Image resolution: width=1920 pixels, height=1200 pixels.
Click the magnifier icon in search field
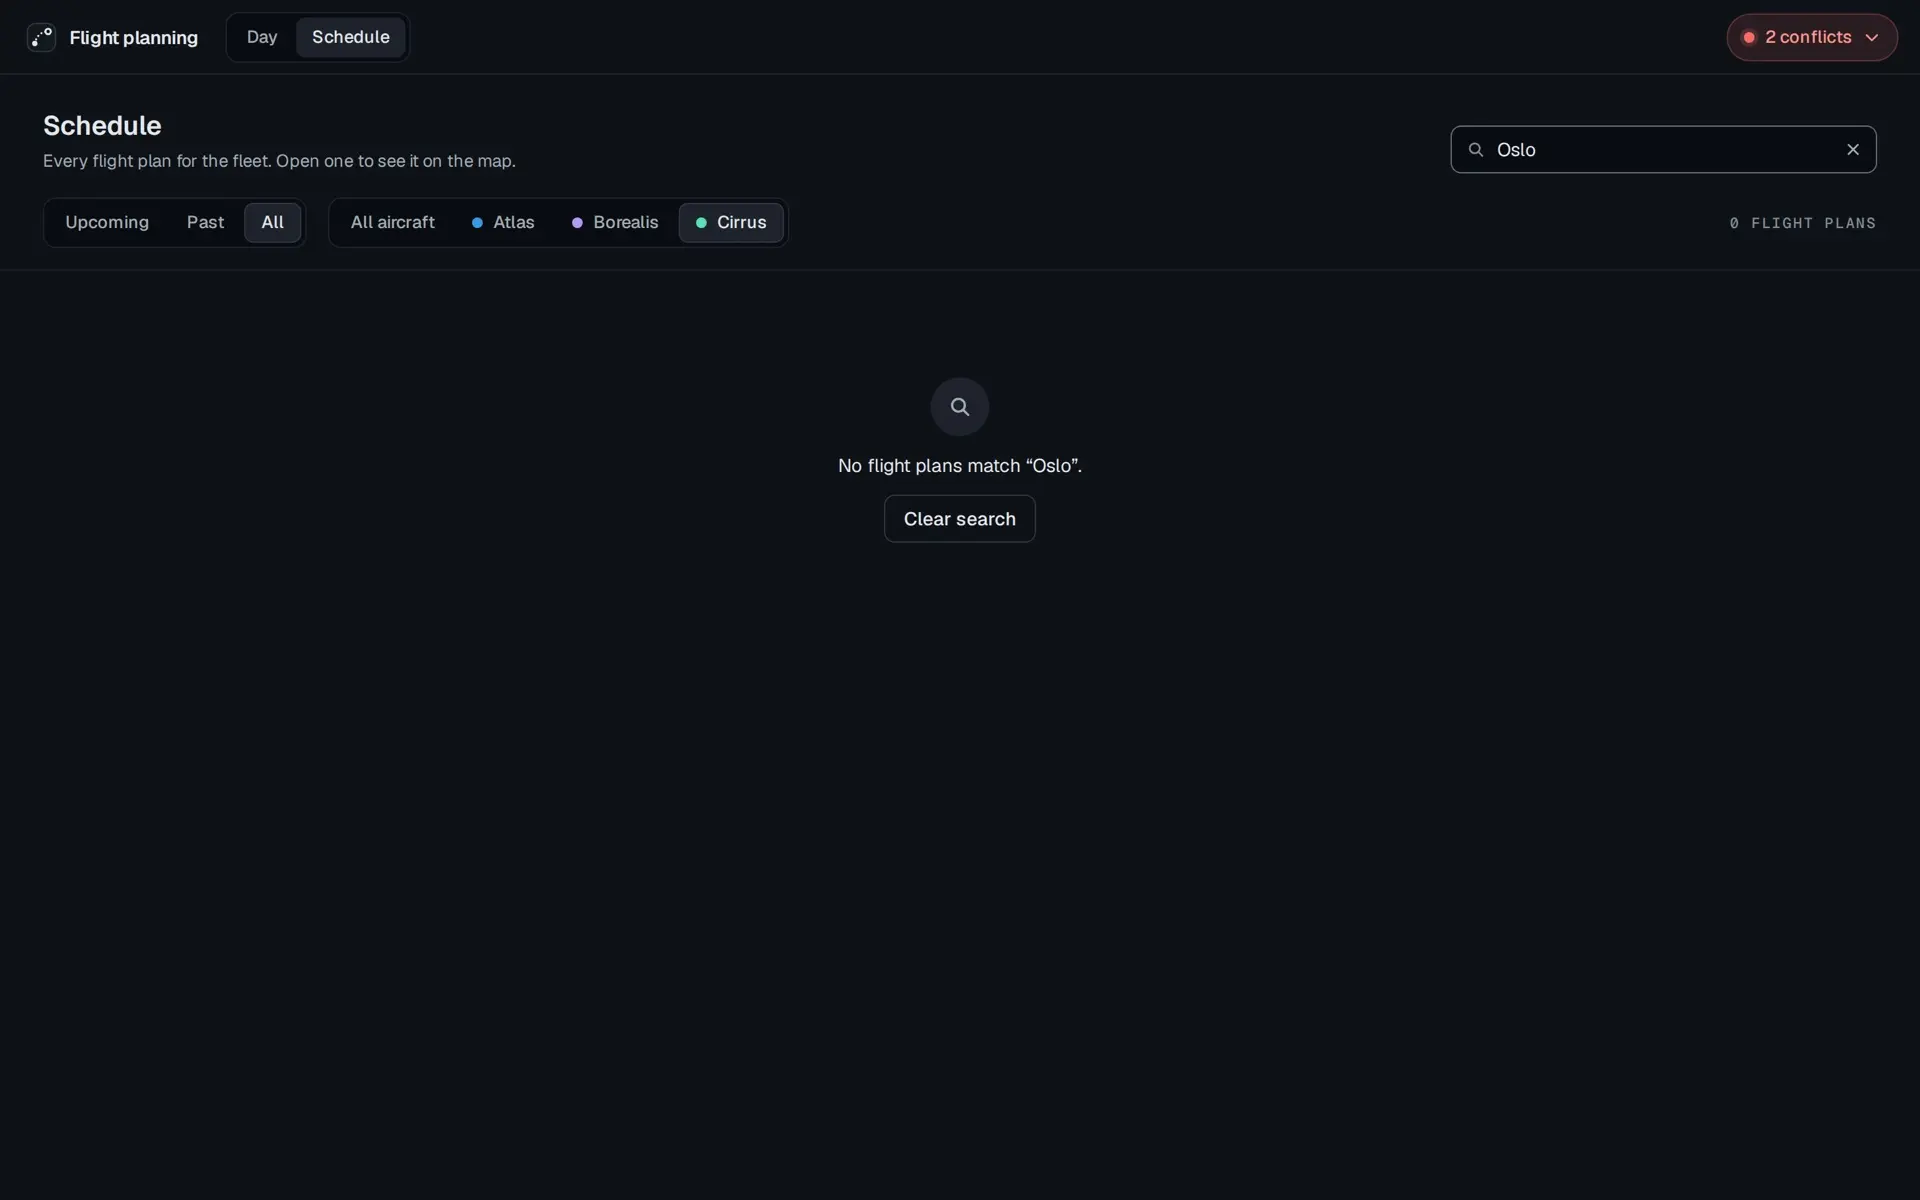tap(1475, 149)
